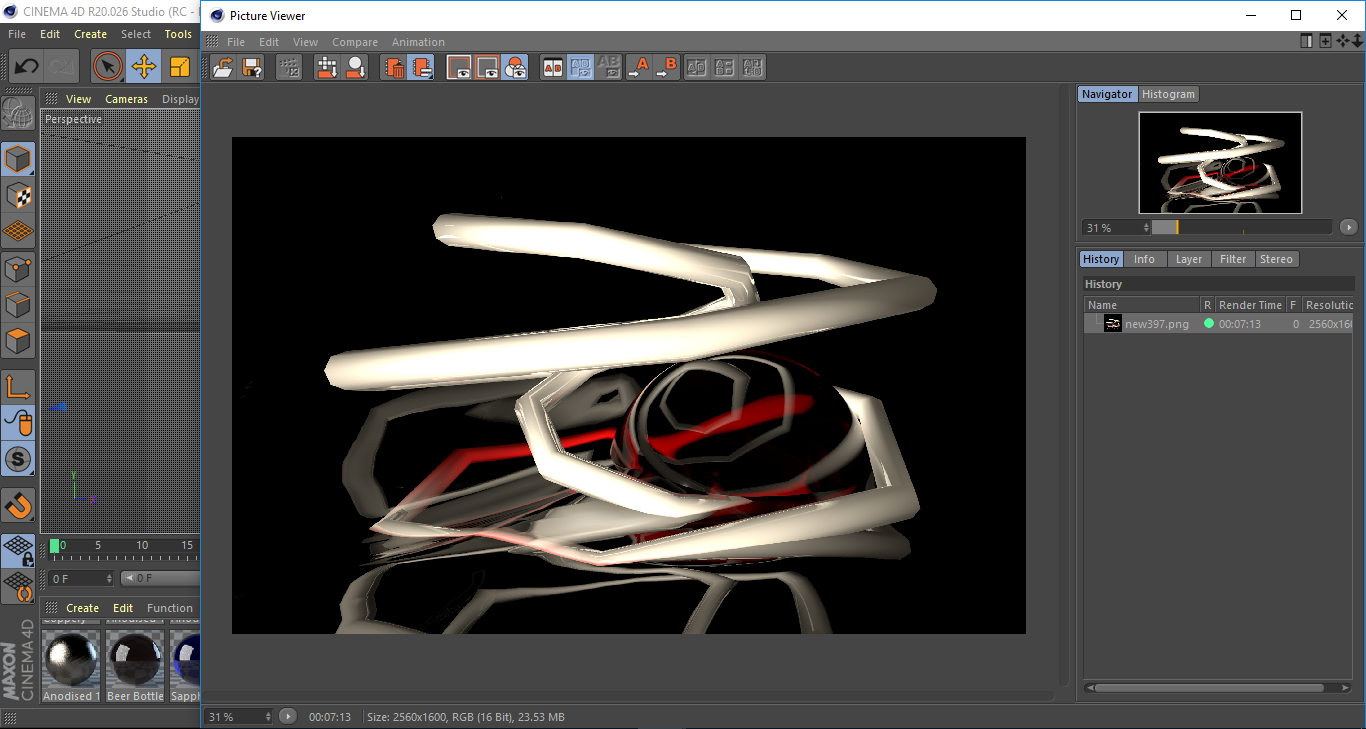Click the Workplane grid icon in Cinema 4D
The width and height of the screenshot is (1366, 729).
(x=18, y=231)
